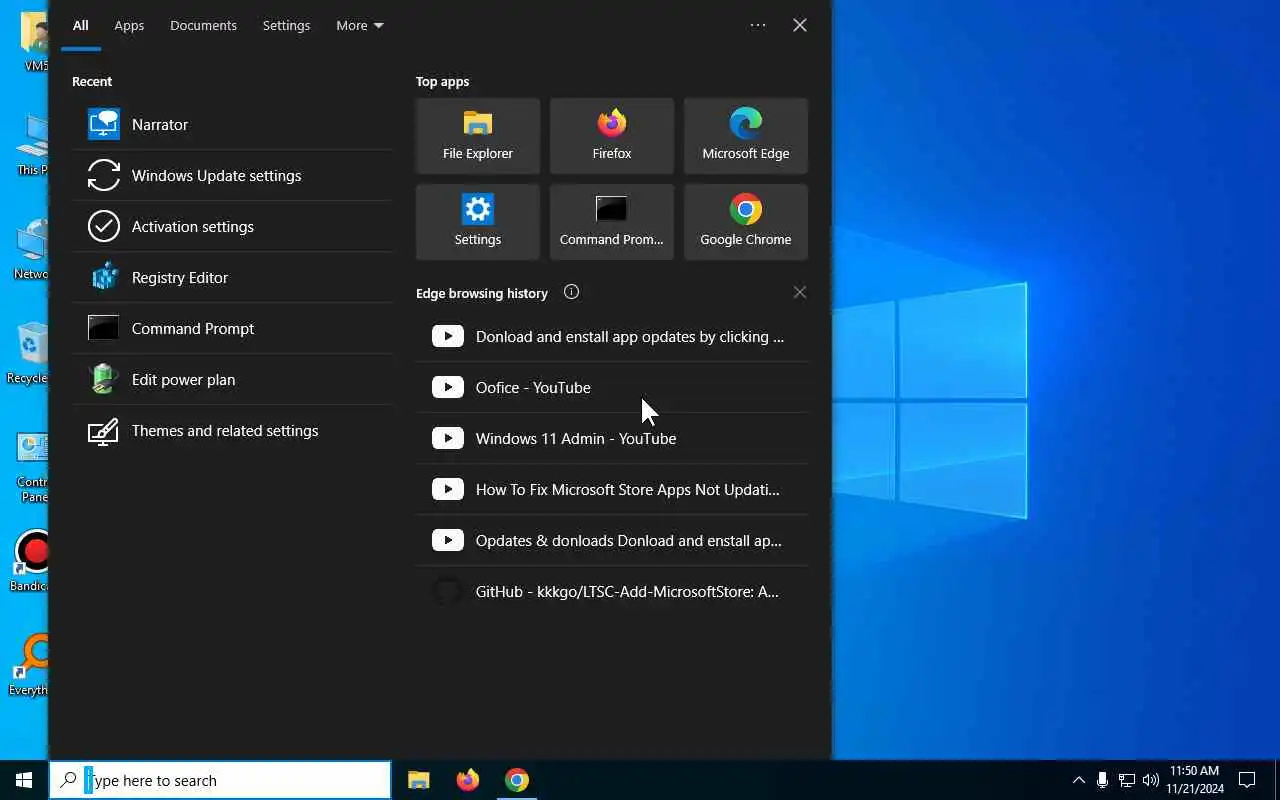Select the Recycle Bin desktop icon
Screen dimensions: 1280x800
[30, 353]
